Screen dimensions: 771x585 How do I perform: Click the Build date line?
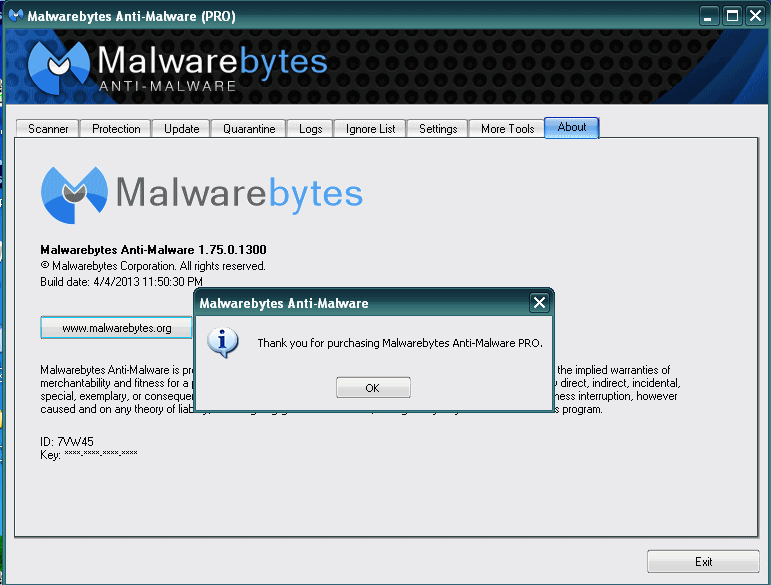pyautogui.click(x=121, y=282)
